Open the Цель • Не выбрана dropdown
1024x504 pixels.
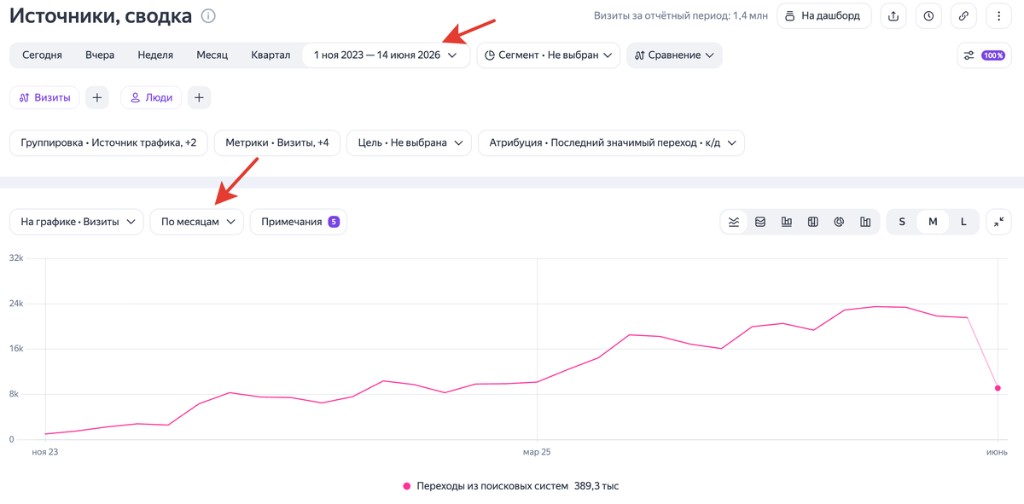pos(409,142)
